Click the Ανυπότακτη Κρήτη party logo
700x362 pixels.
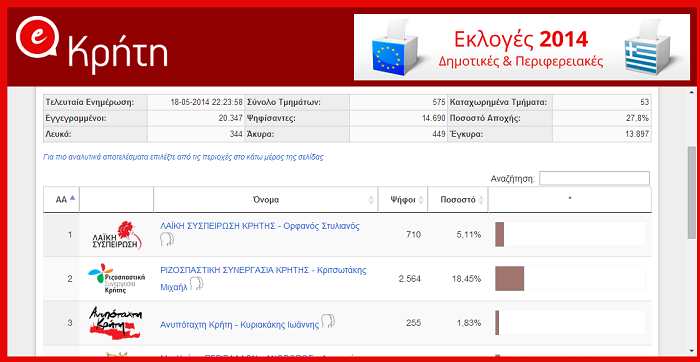116,322
